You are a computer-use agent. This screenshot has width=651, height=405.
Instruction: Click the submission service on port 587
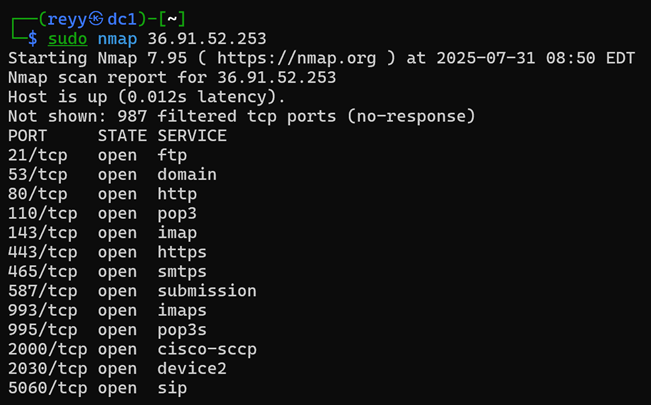pyautogui.click(x=207, y=291)
